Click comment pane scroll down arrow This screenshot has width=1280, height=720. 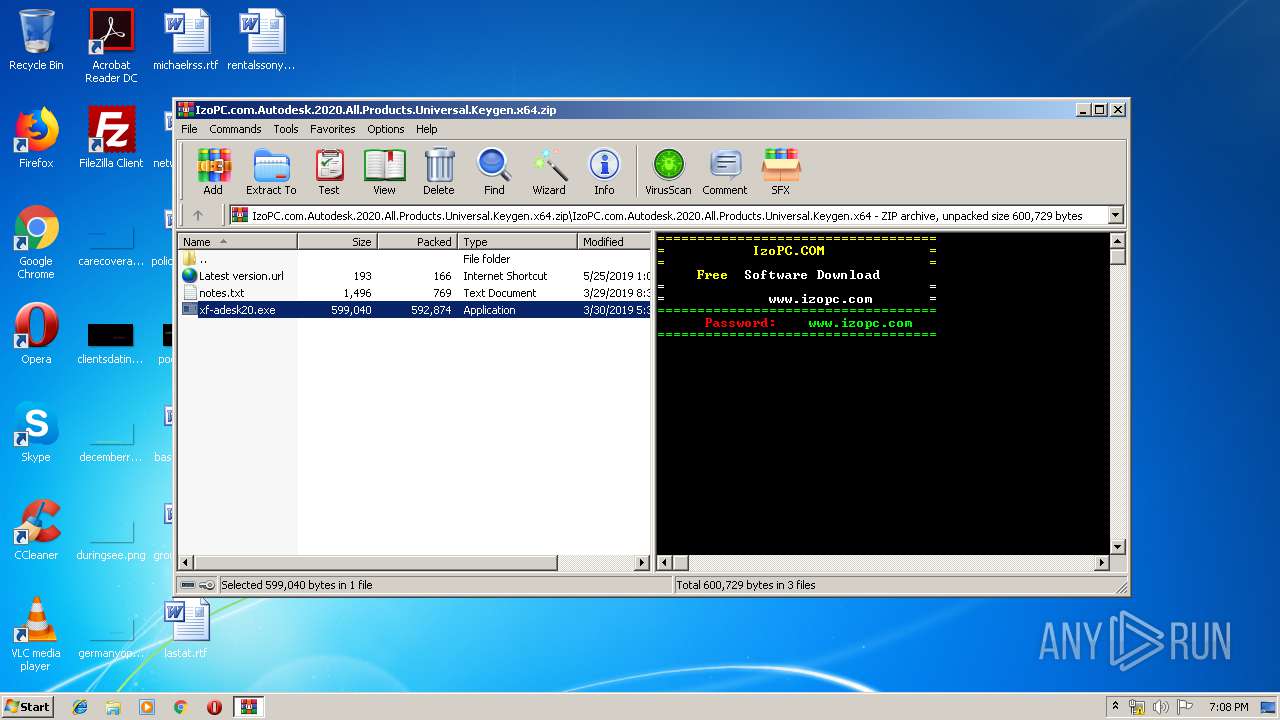pos(1118,547)
